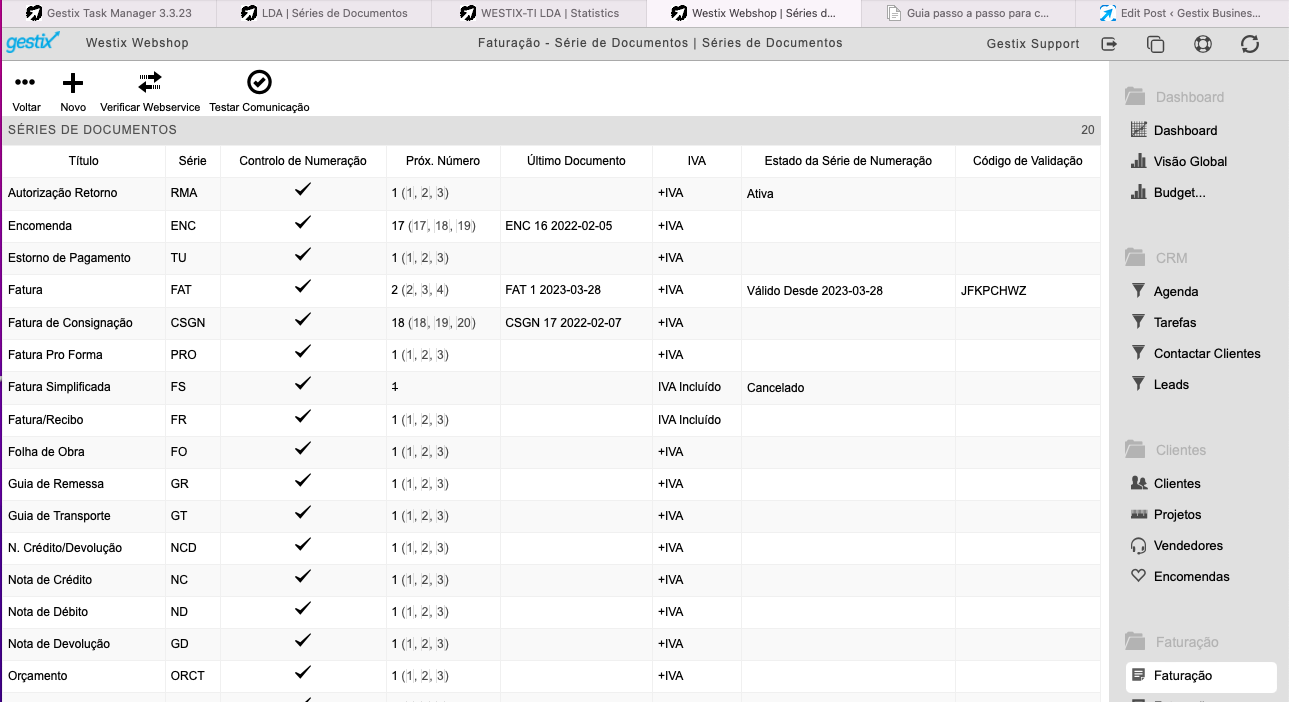Open Vendedores in the sidebar
The height and width of the screenshot is (702, 1289).
point(1188,545)
